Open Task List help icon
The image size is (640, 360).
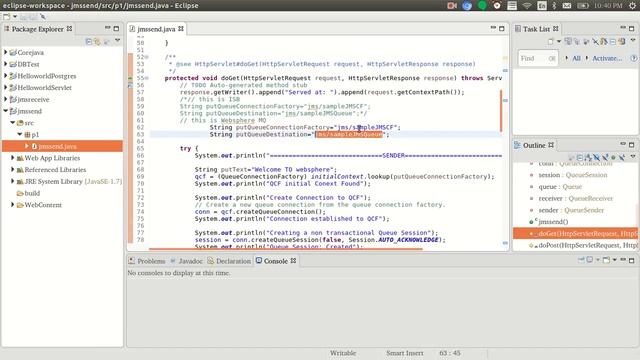(633, 58)
